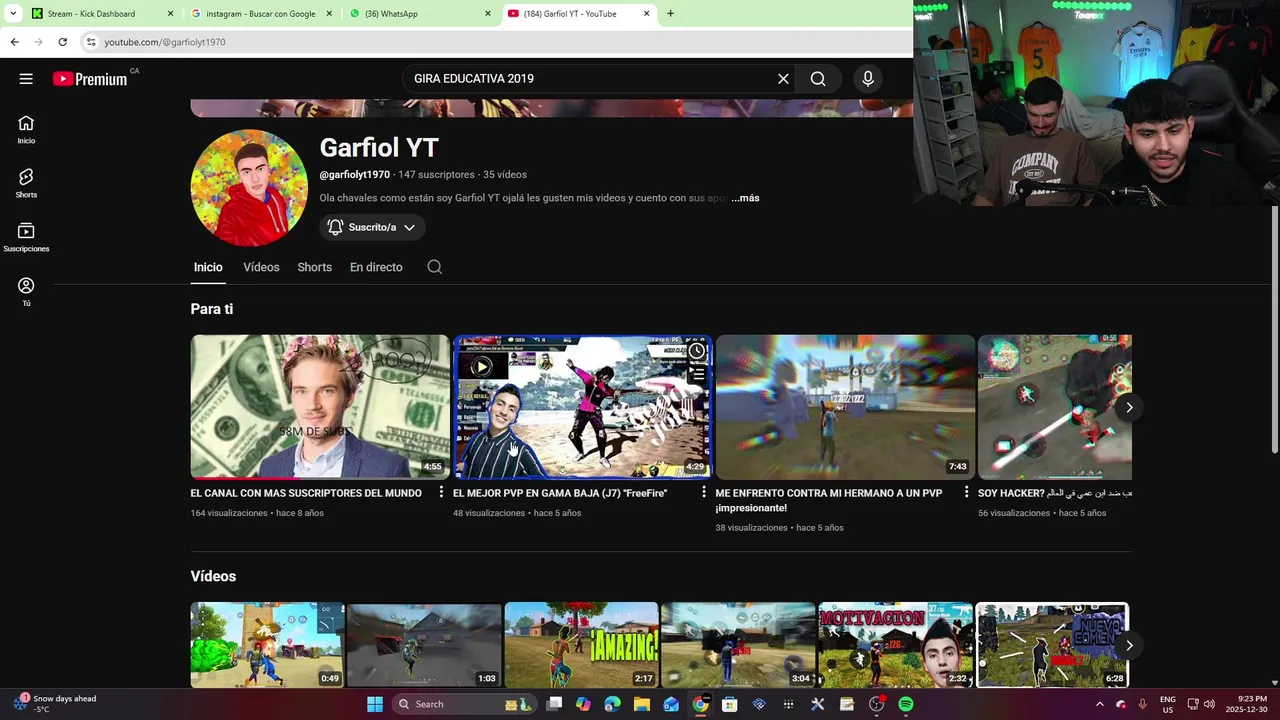This screenshot has height=720, width=1280.
Task: Go to Inicio in the sidebar
Action: pyautogui.click(x=26, y=129)
